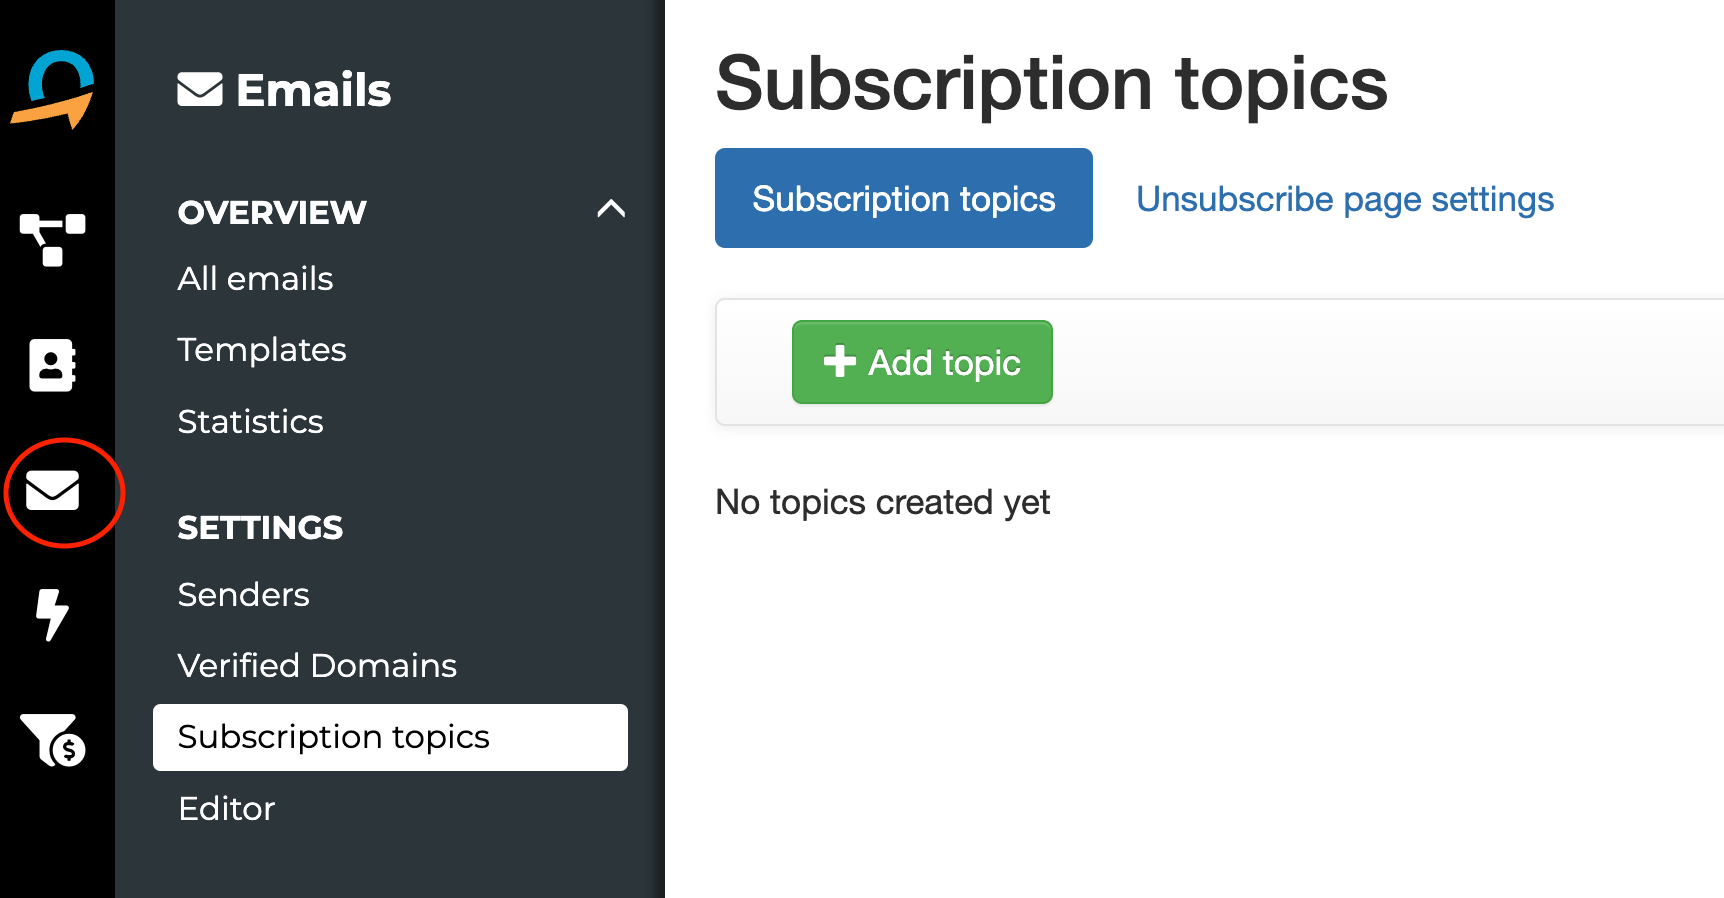Switch to Unsubscribe page settings tab
This screenshot has width=1724, height=898.
1345,199
